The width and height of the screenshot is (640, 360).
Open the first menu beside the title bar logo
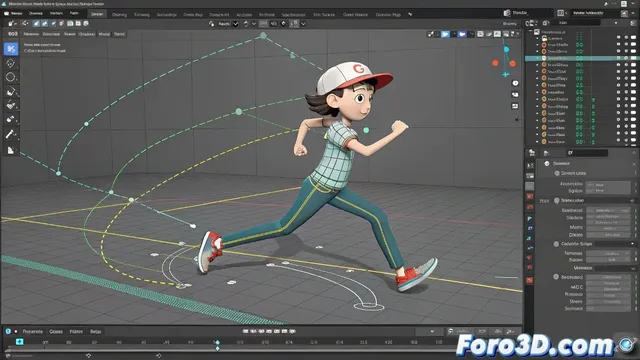click(x=16, y=13)
